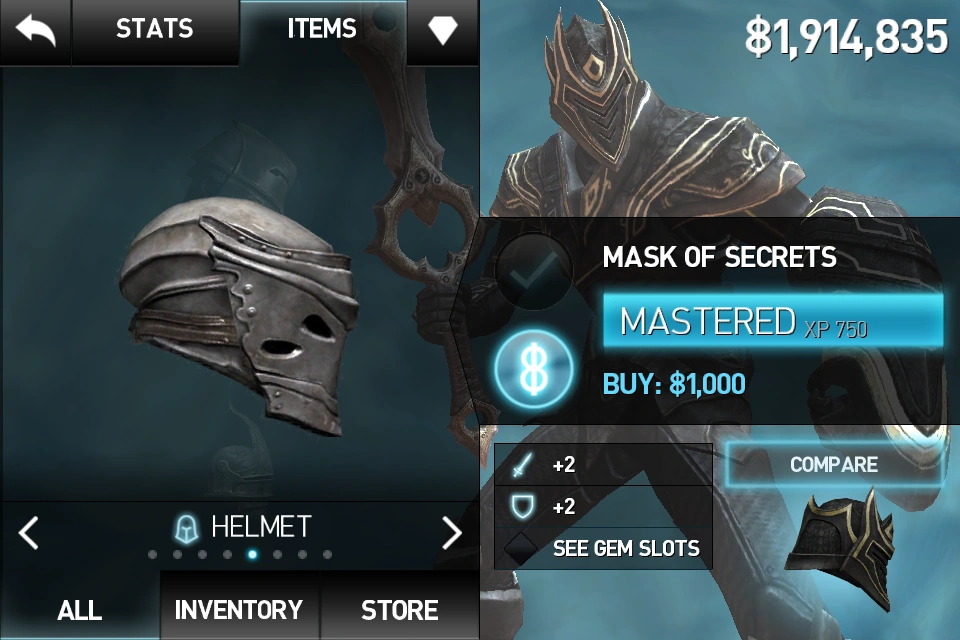960x640 pixels.
Task: Tap the shield defense stat icon
Action: pos(521,506)
